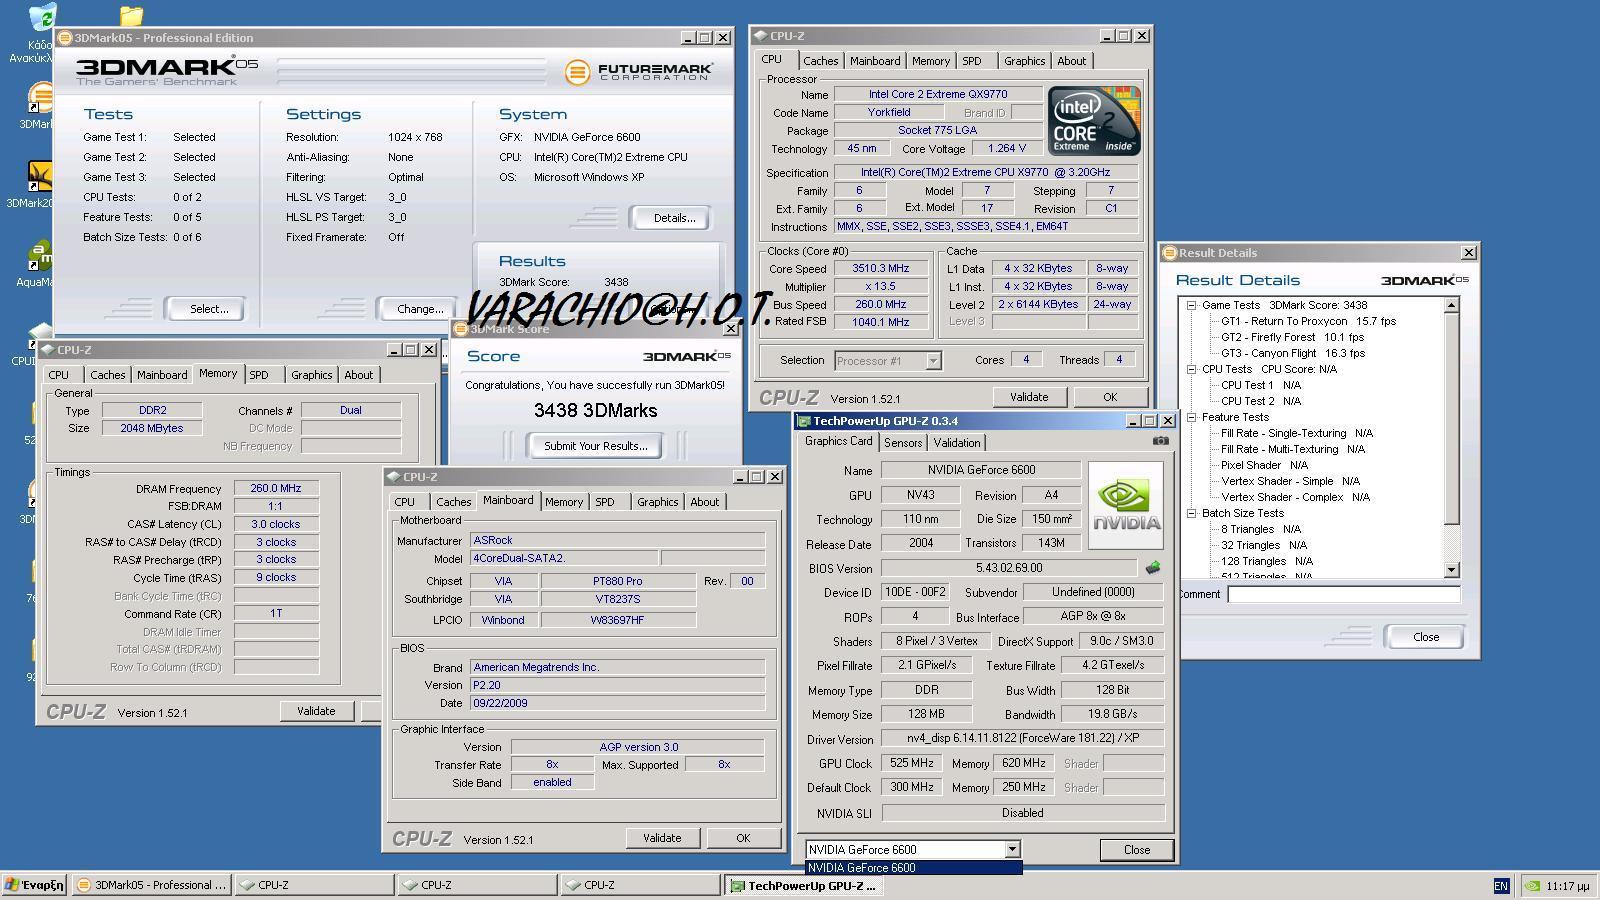This screenshot has width=1600, height=900.
Task: Switch to TechPowerUp GPU-Z taskbar button
Action: point(802,885)
